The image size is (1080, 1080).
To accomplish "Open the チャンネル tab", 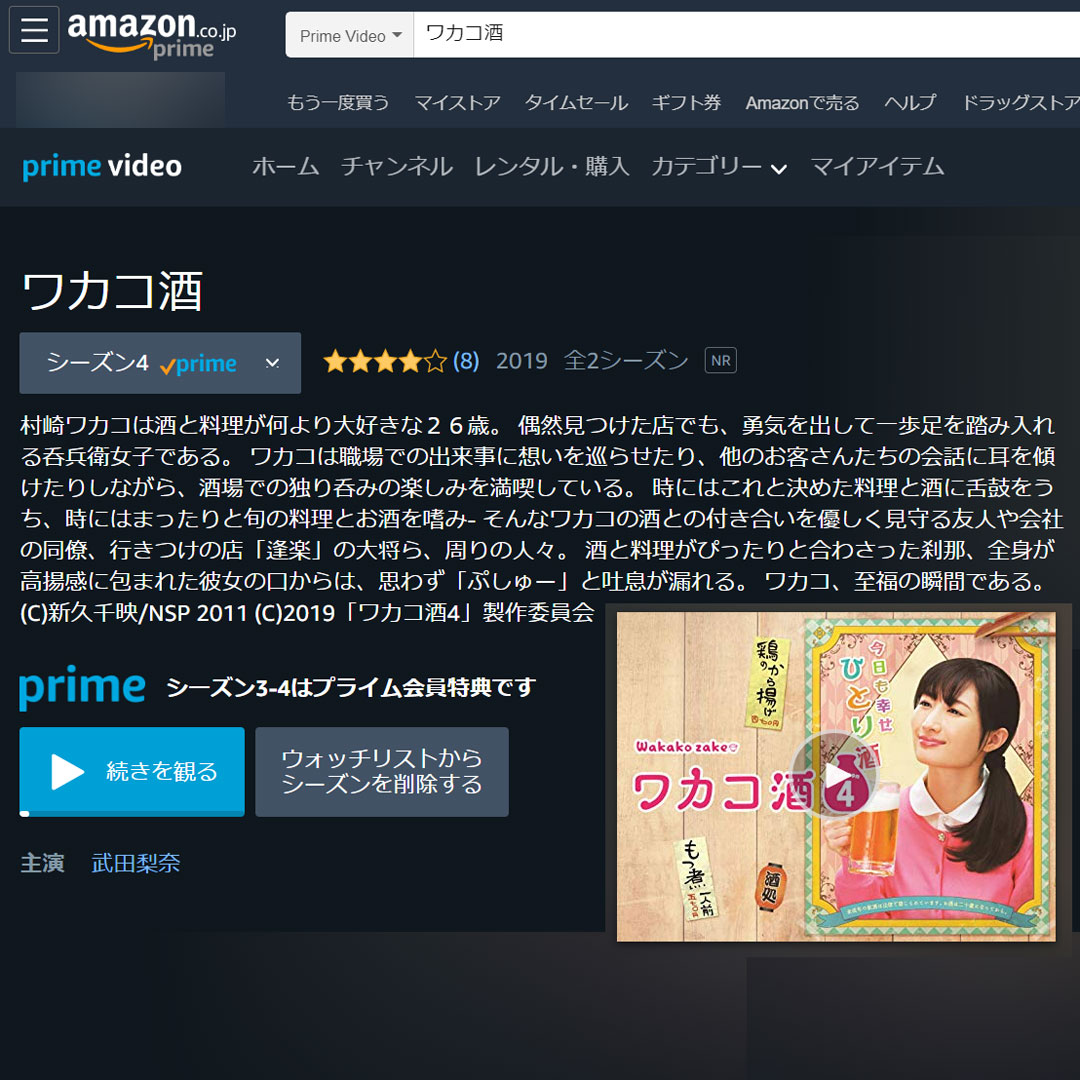I will [397, 167].
